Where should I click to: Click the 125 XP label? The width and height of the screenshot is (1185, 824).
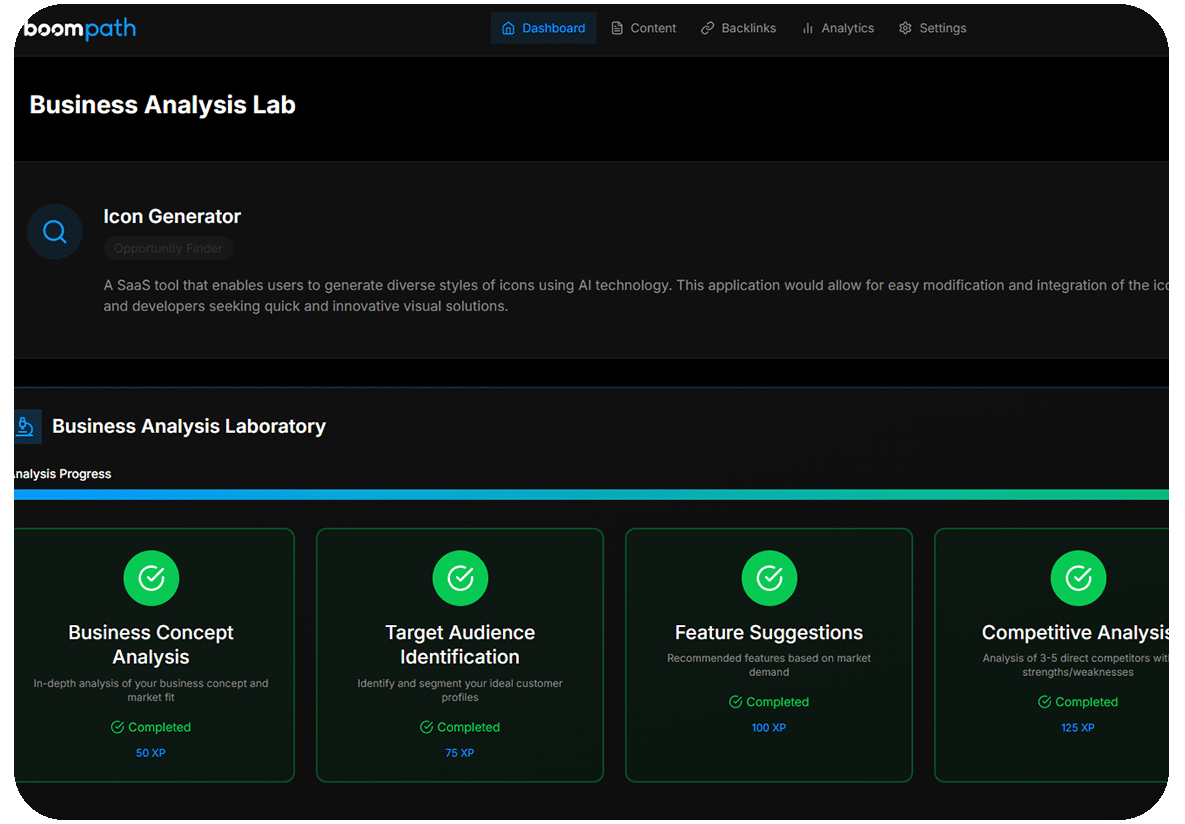pyautogui.click(x=1078, y=728)
